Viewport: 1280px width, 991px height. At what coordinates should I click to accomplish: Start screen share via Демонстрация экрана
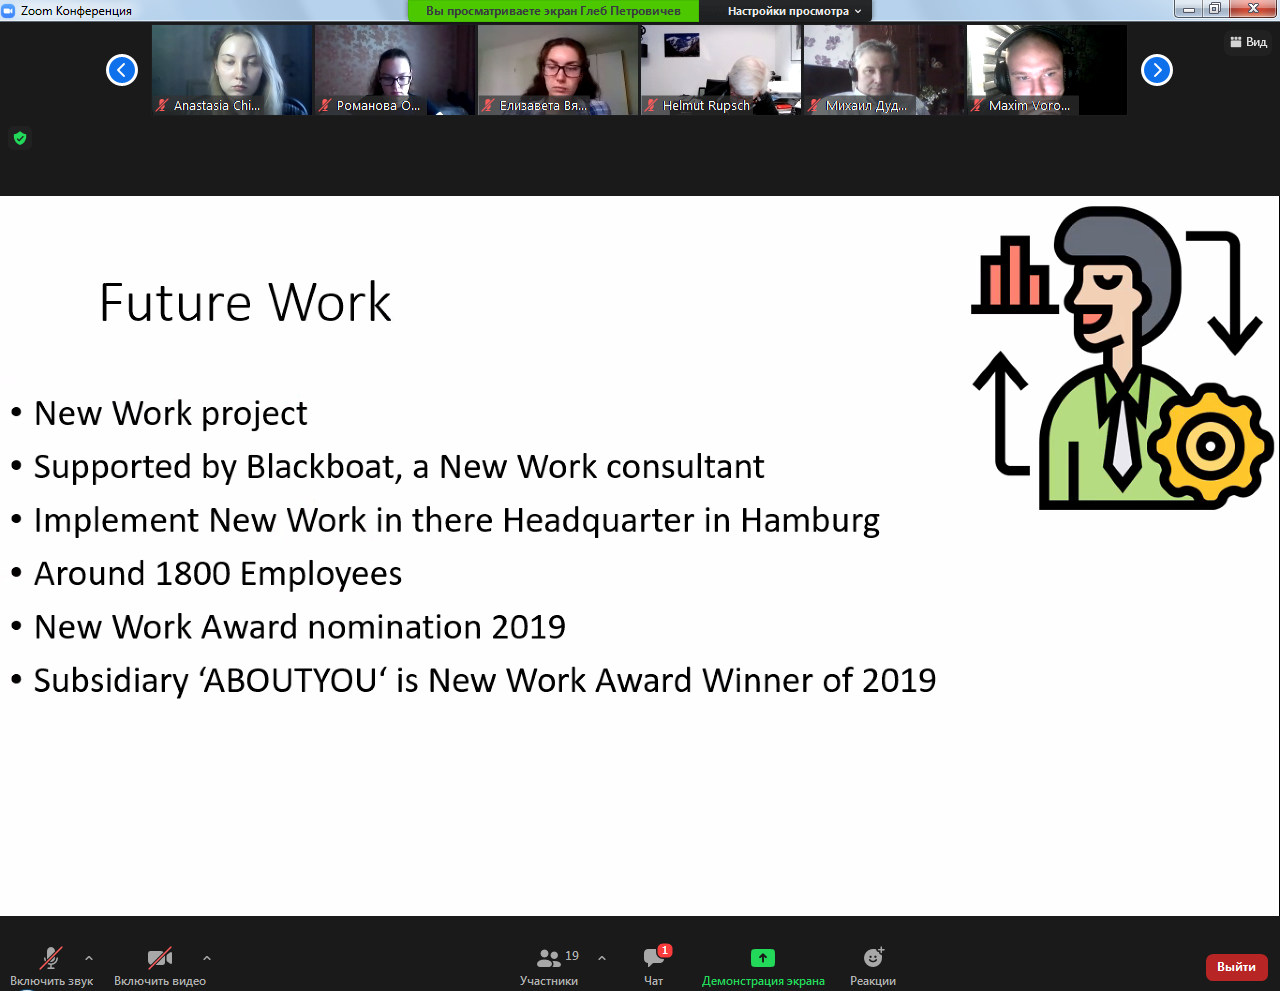[x=763, y=966]
